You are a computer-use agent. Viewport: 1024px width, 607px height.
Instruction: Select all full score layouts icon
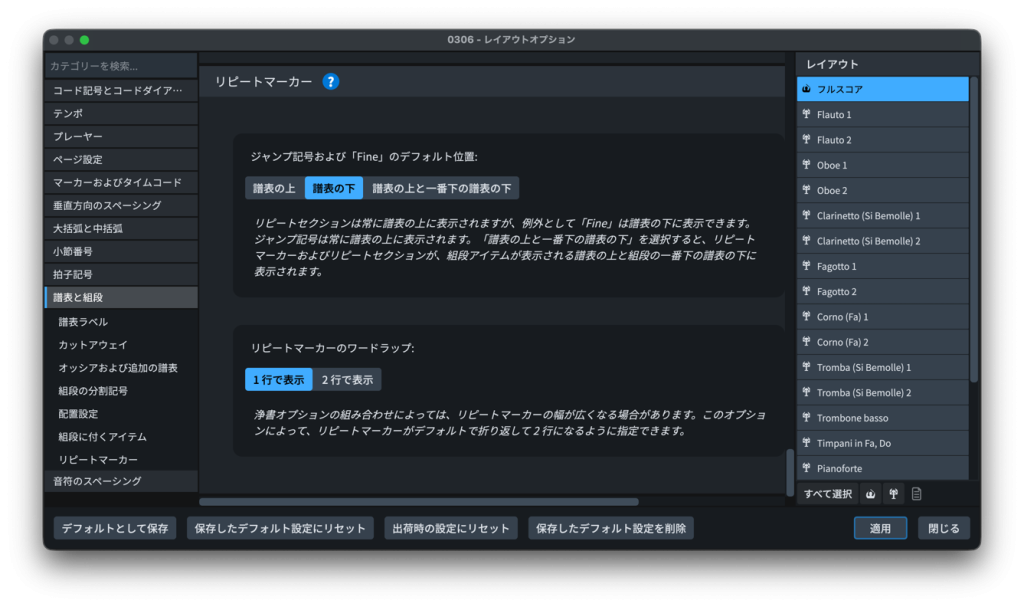(x=870, y=494)
